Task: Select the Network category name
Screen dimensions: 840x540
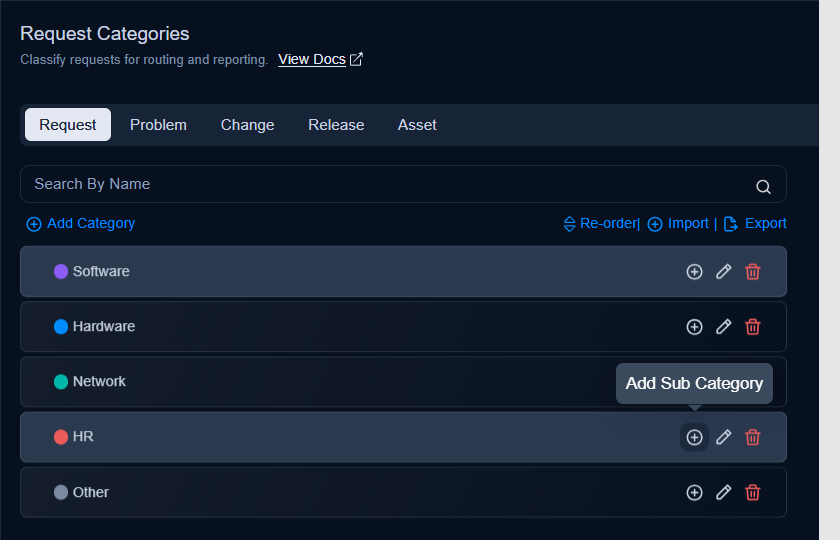Action: pyautogui.click(x=99, y=382)
